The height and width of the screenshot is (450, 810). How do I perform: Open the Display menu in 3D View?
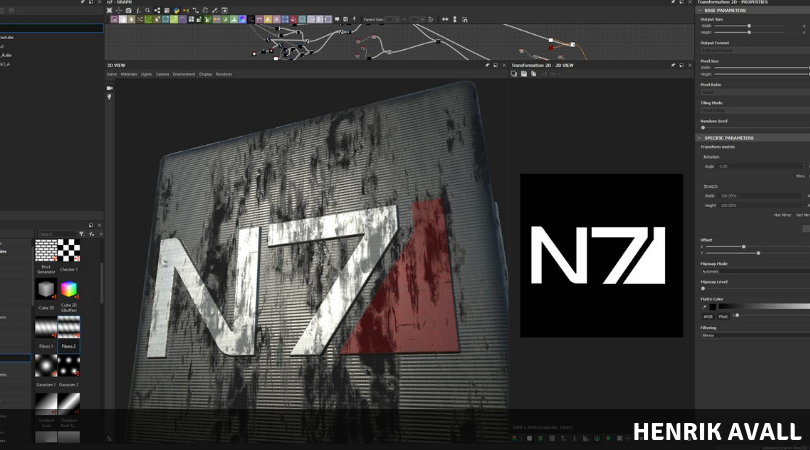(206, 74)
